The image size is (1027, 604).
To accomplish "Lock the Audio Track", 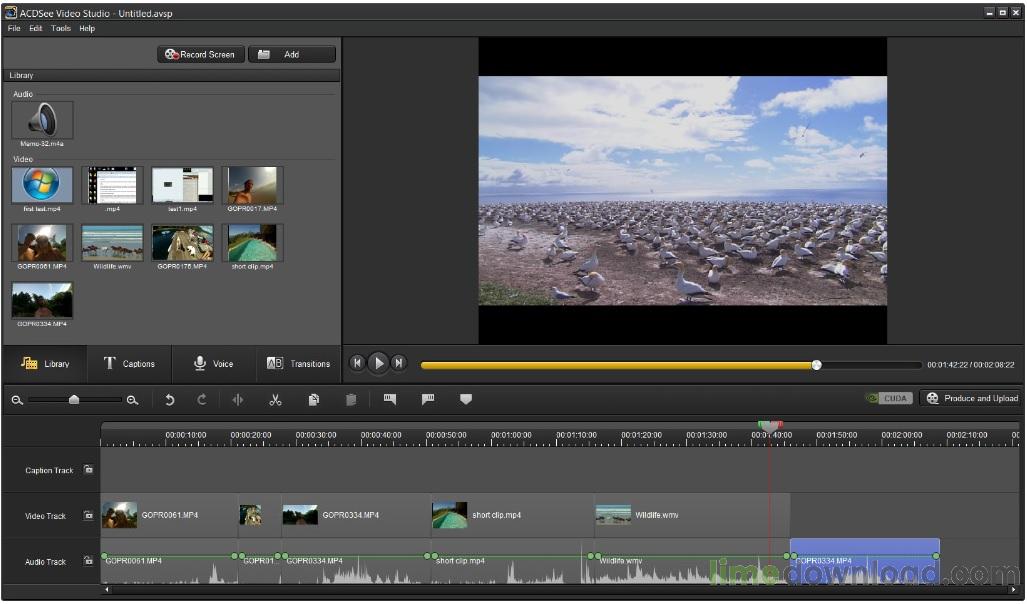I will tap(88, 561).
